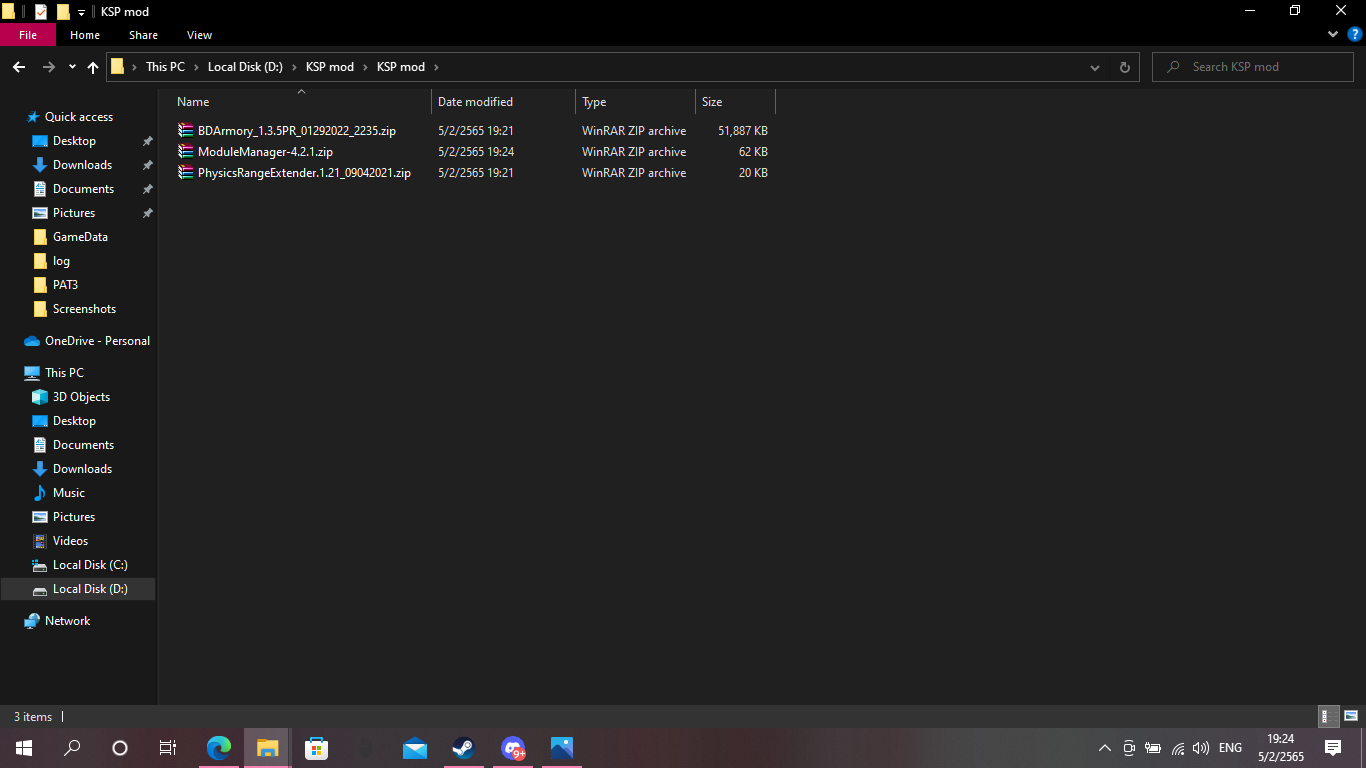Click the Search KSP mod box

(1254, 67)
